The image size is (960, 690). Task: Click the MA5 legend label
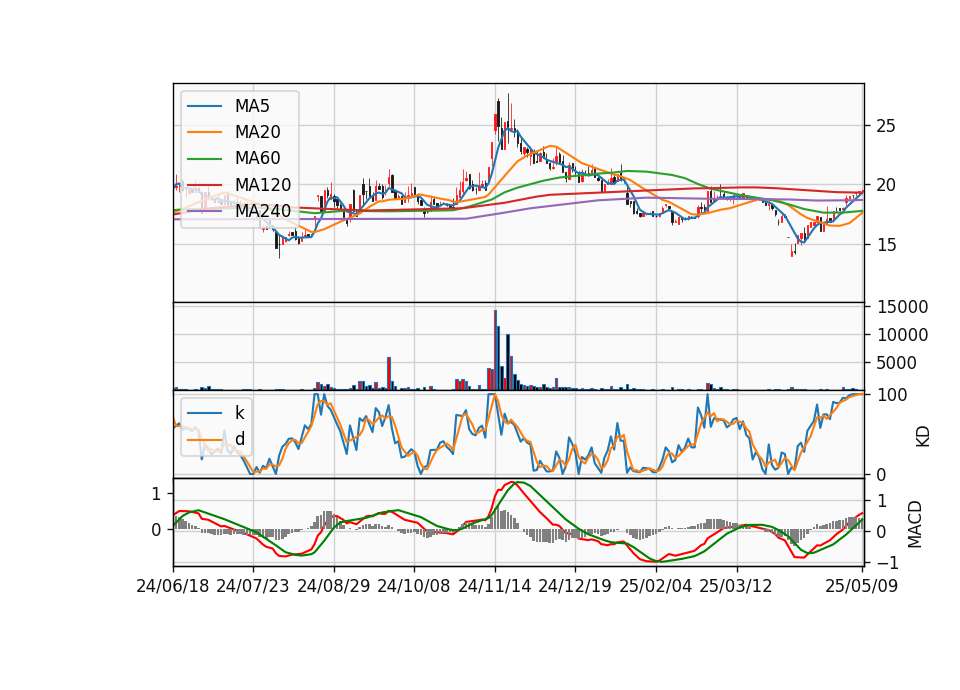coord(252,106)
